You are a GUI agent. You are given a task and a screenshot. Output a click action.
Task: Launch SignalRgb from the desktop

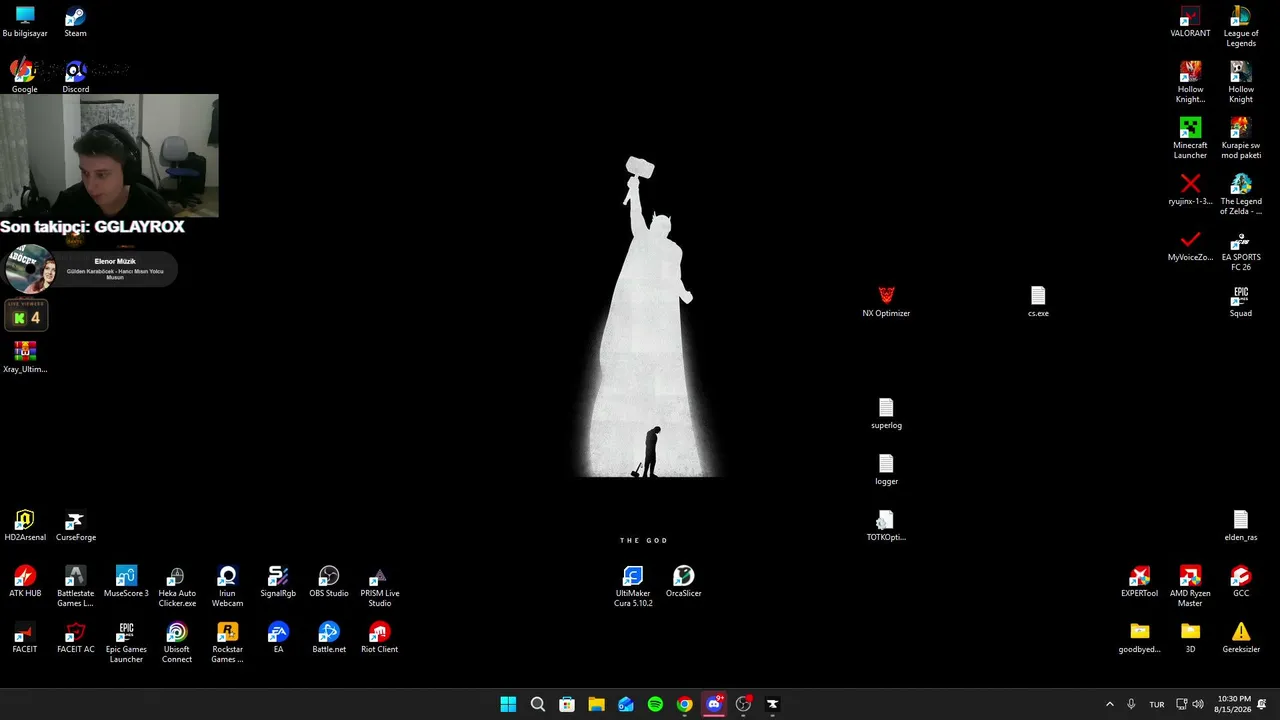278,582
